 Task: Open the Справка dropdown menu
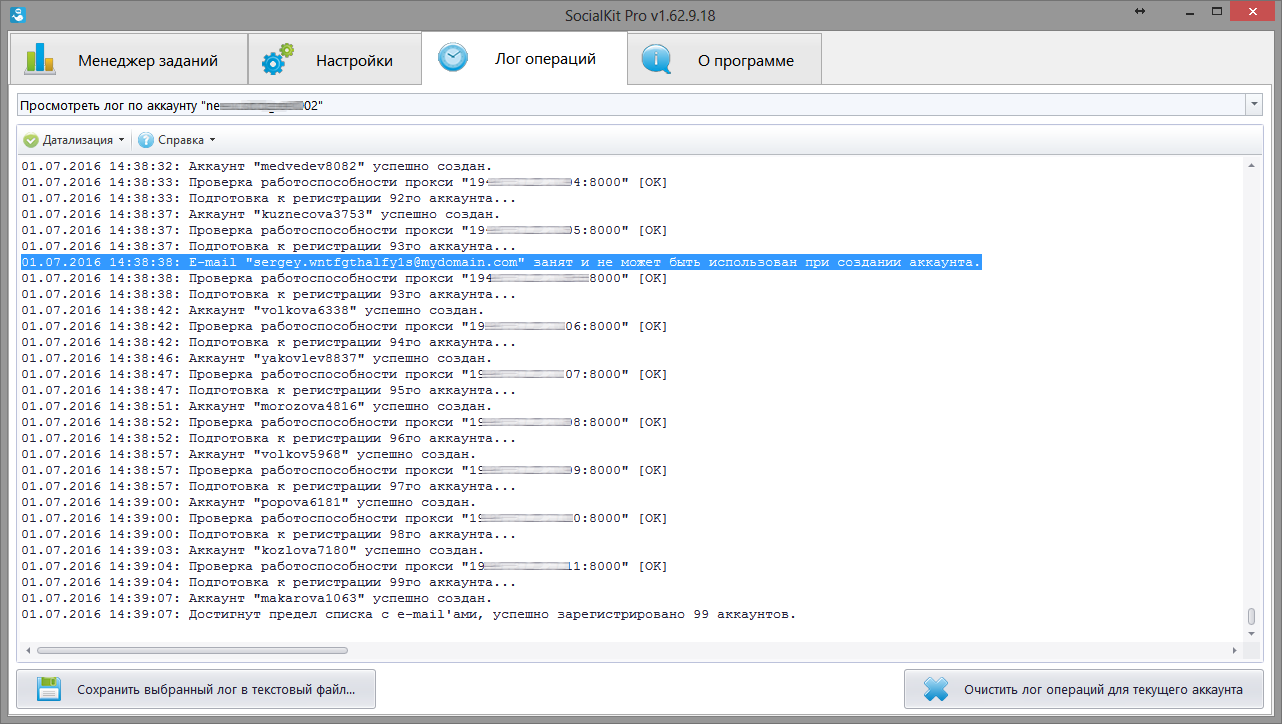point(178,140)
